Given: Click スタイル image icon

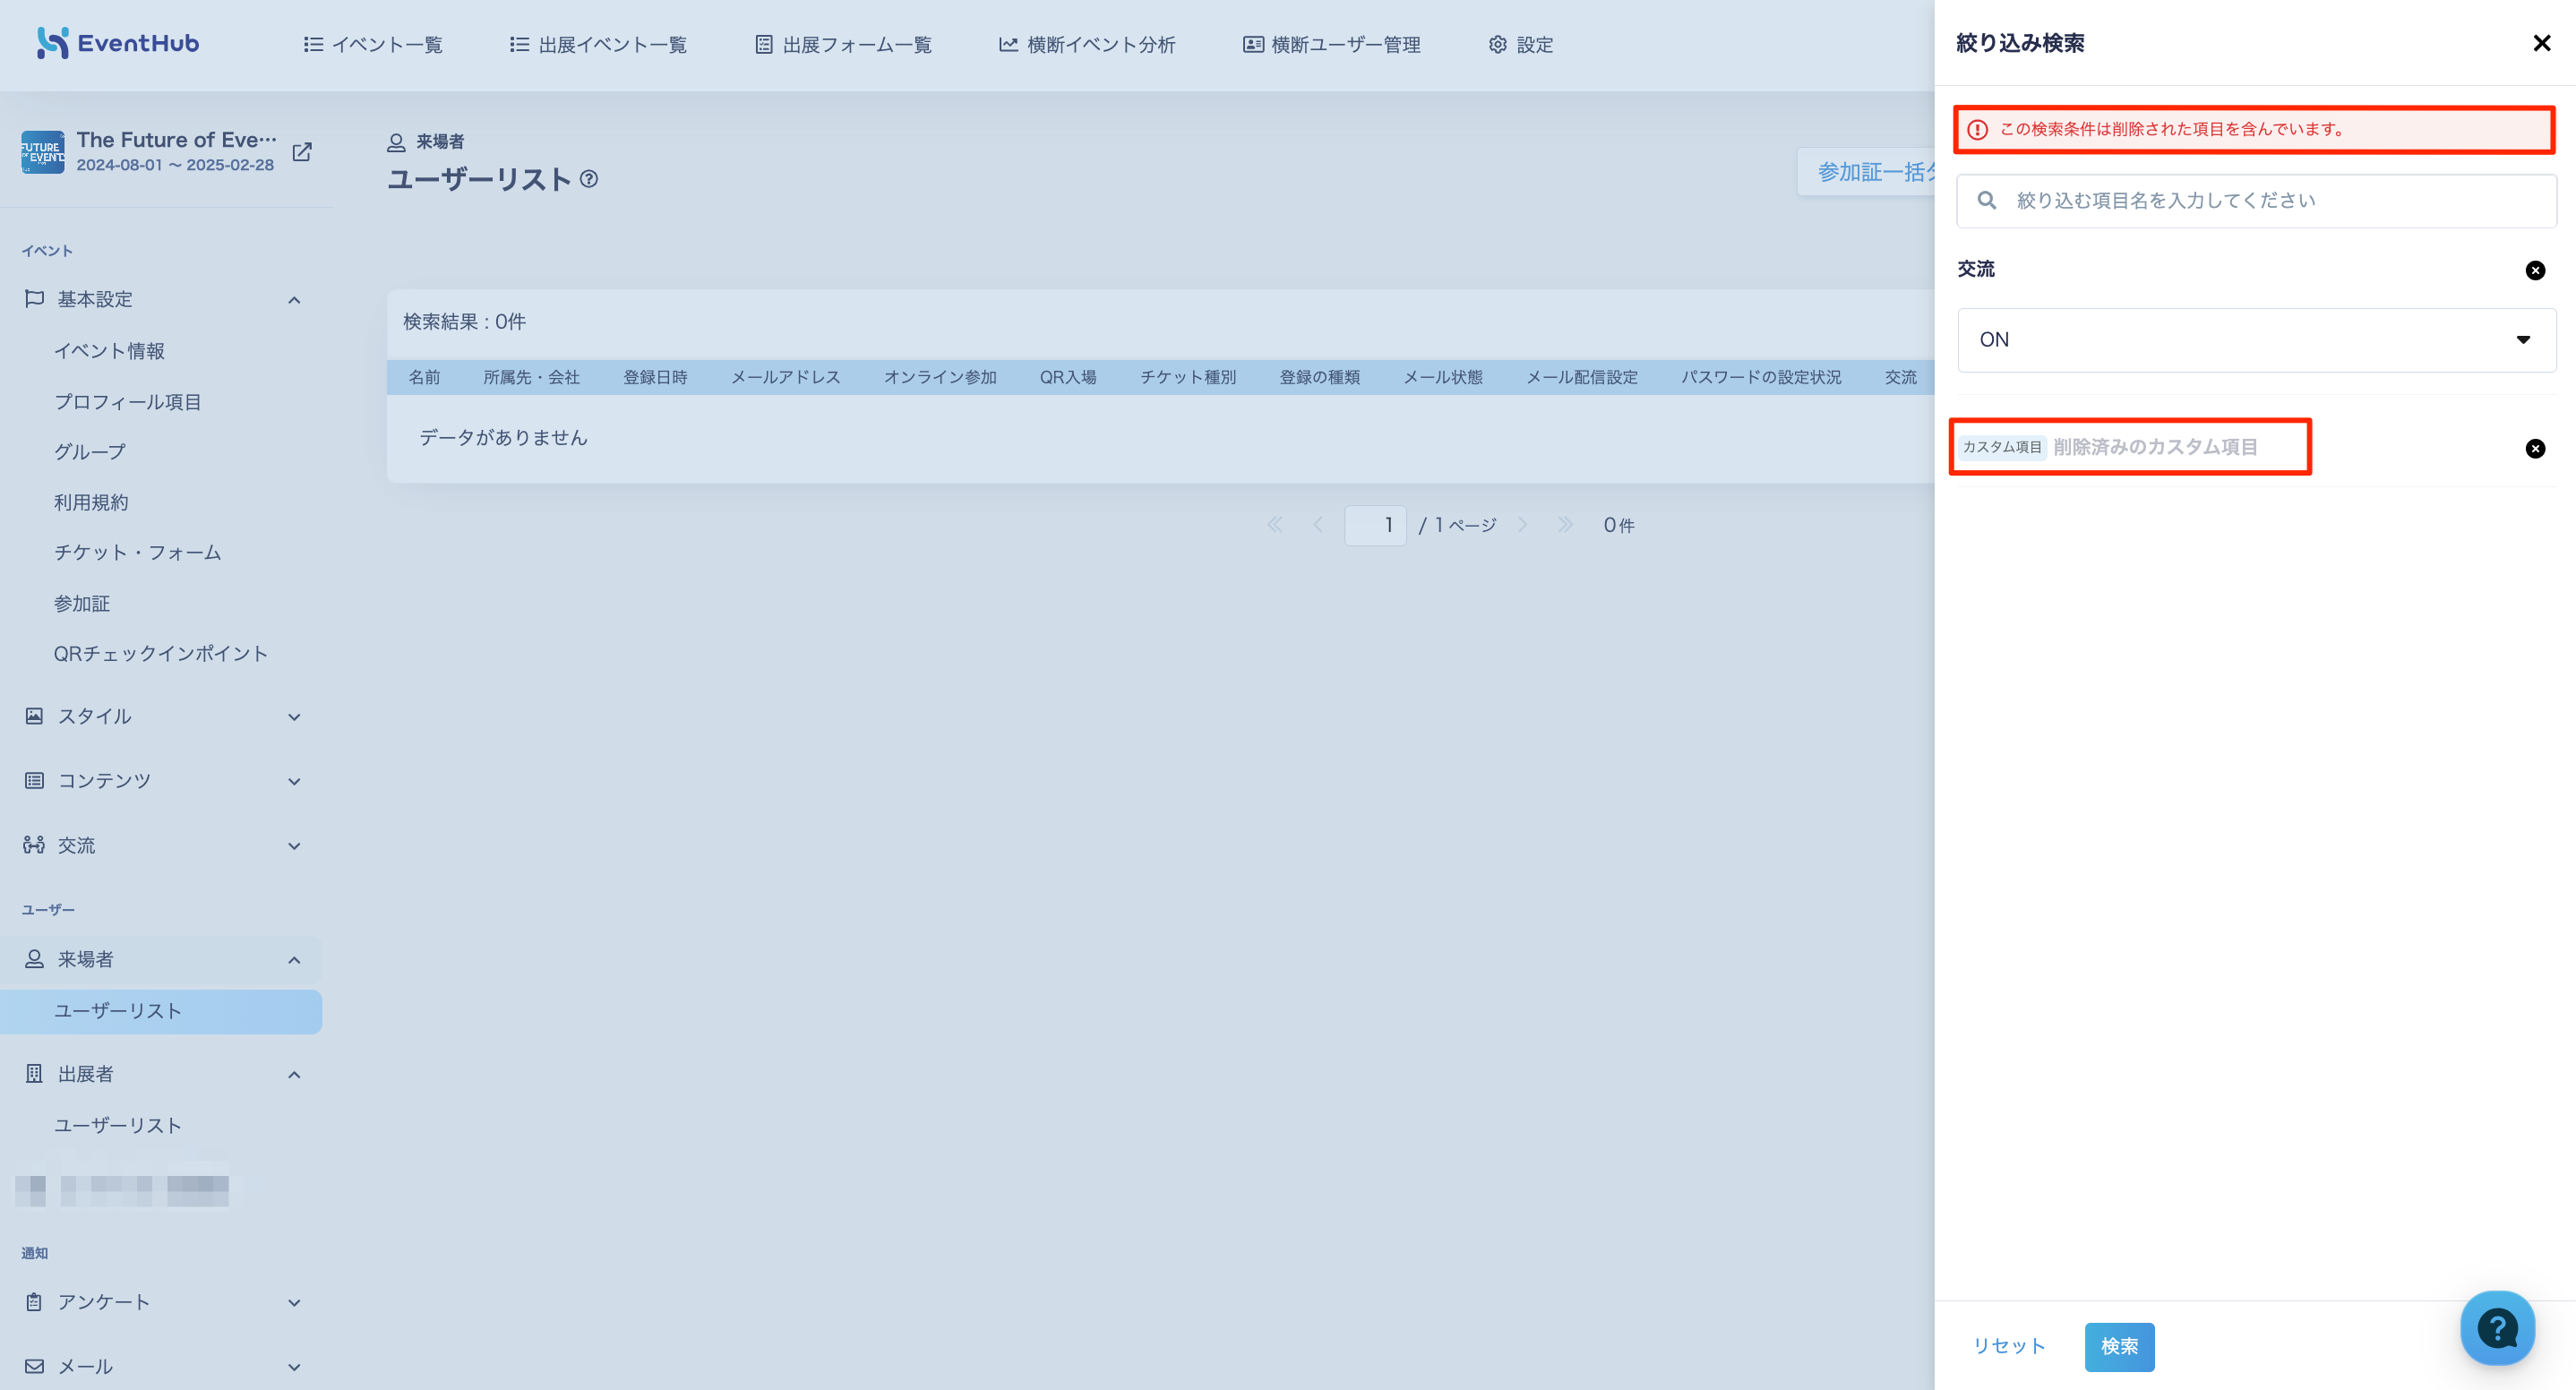Looking at the screenshot, I should [34, 716].
